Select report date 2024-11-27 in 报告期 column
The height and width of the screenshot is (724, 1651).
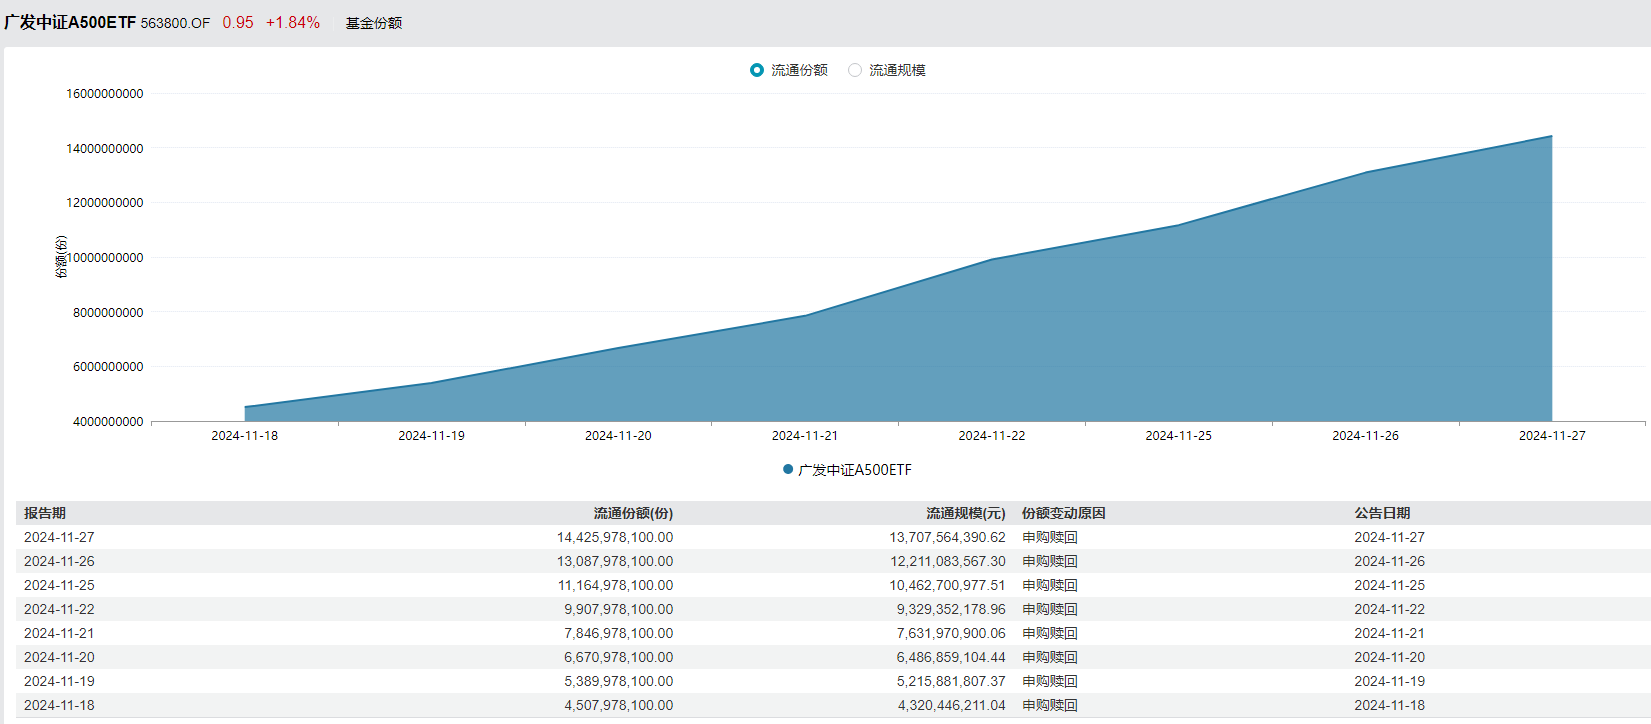coord(59,537)
